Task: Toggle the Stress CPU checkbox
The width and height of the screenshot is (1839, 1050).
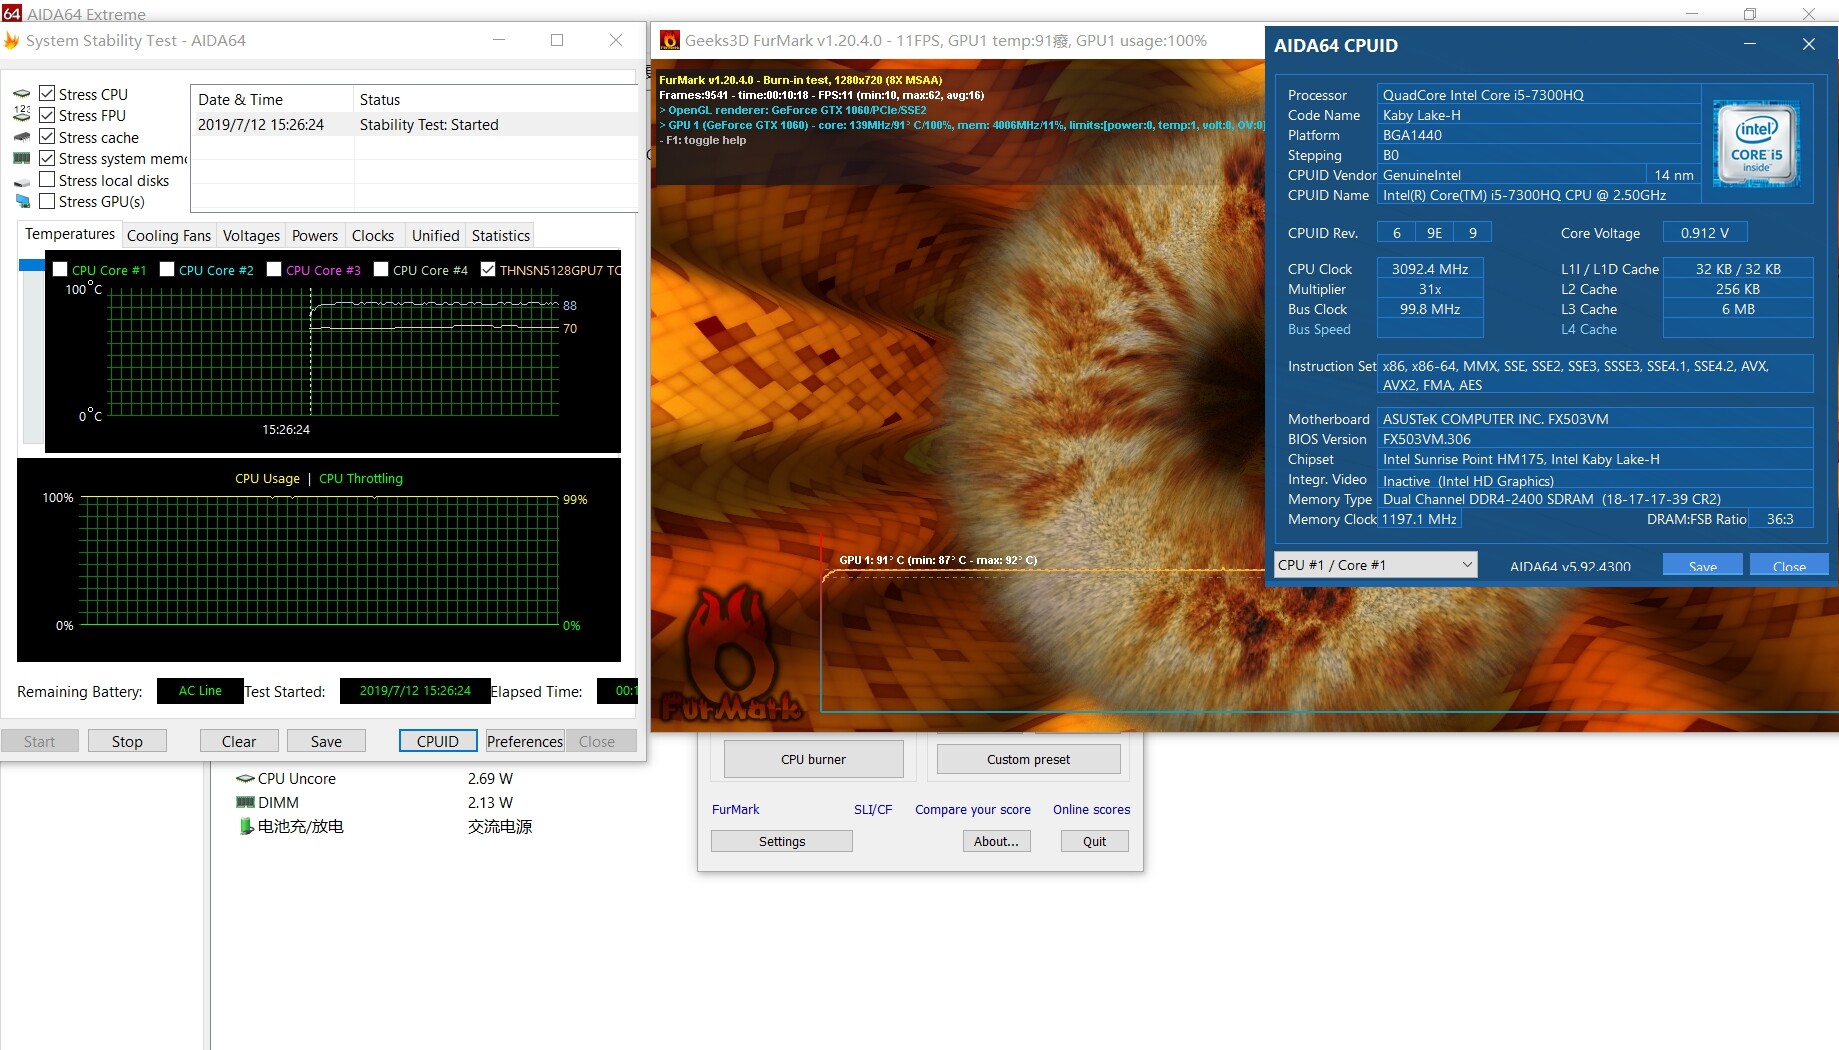Action: tap(47, 93)
